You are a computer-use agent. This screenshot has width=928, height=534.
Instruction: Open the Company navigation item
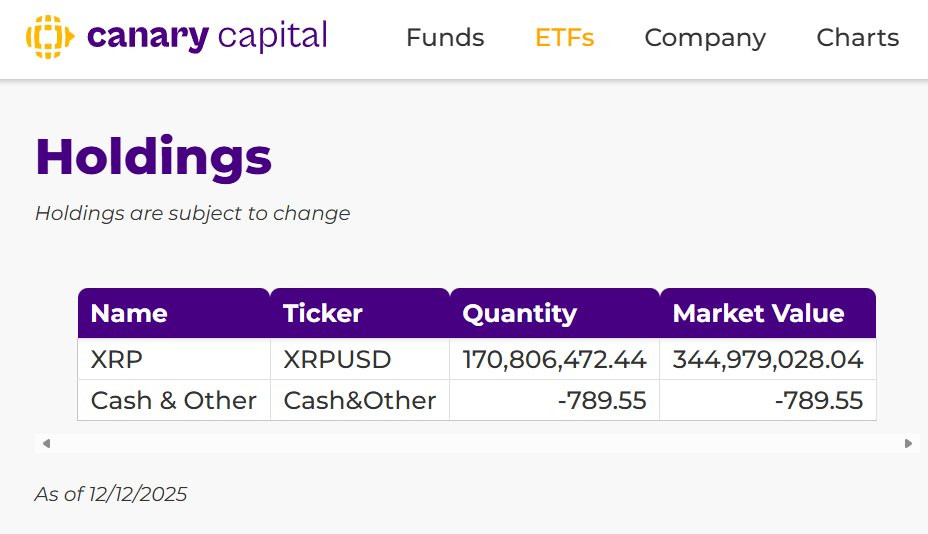[705, 38]
